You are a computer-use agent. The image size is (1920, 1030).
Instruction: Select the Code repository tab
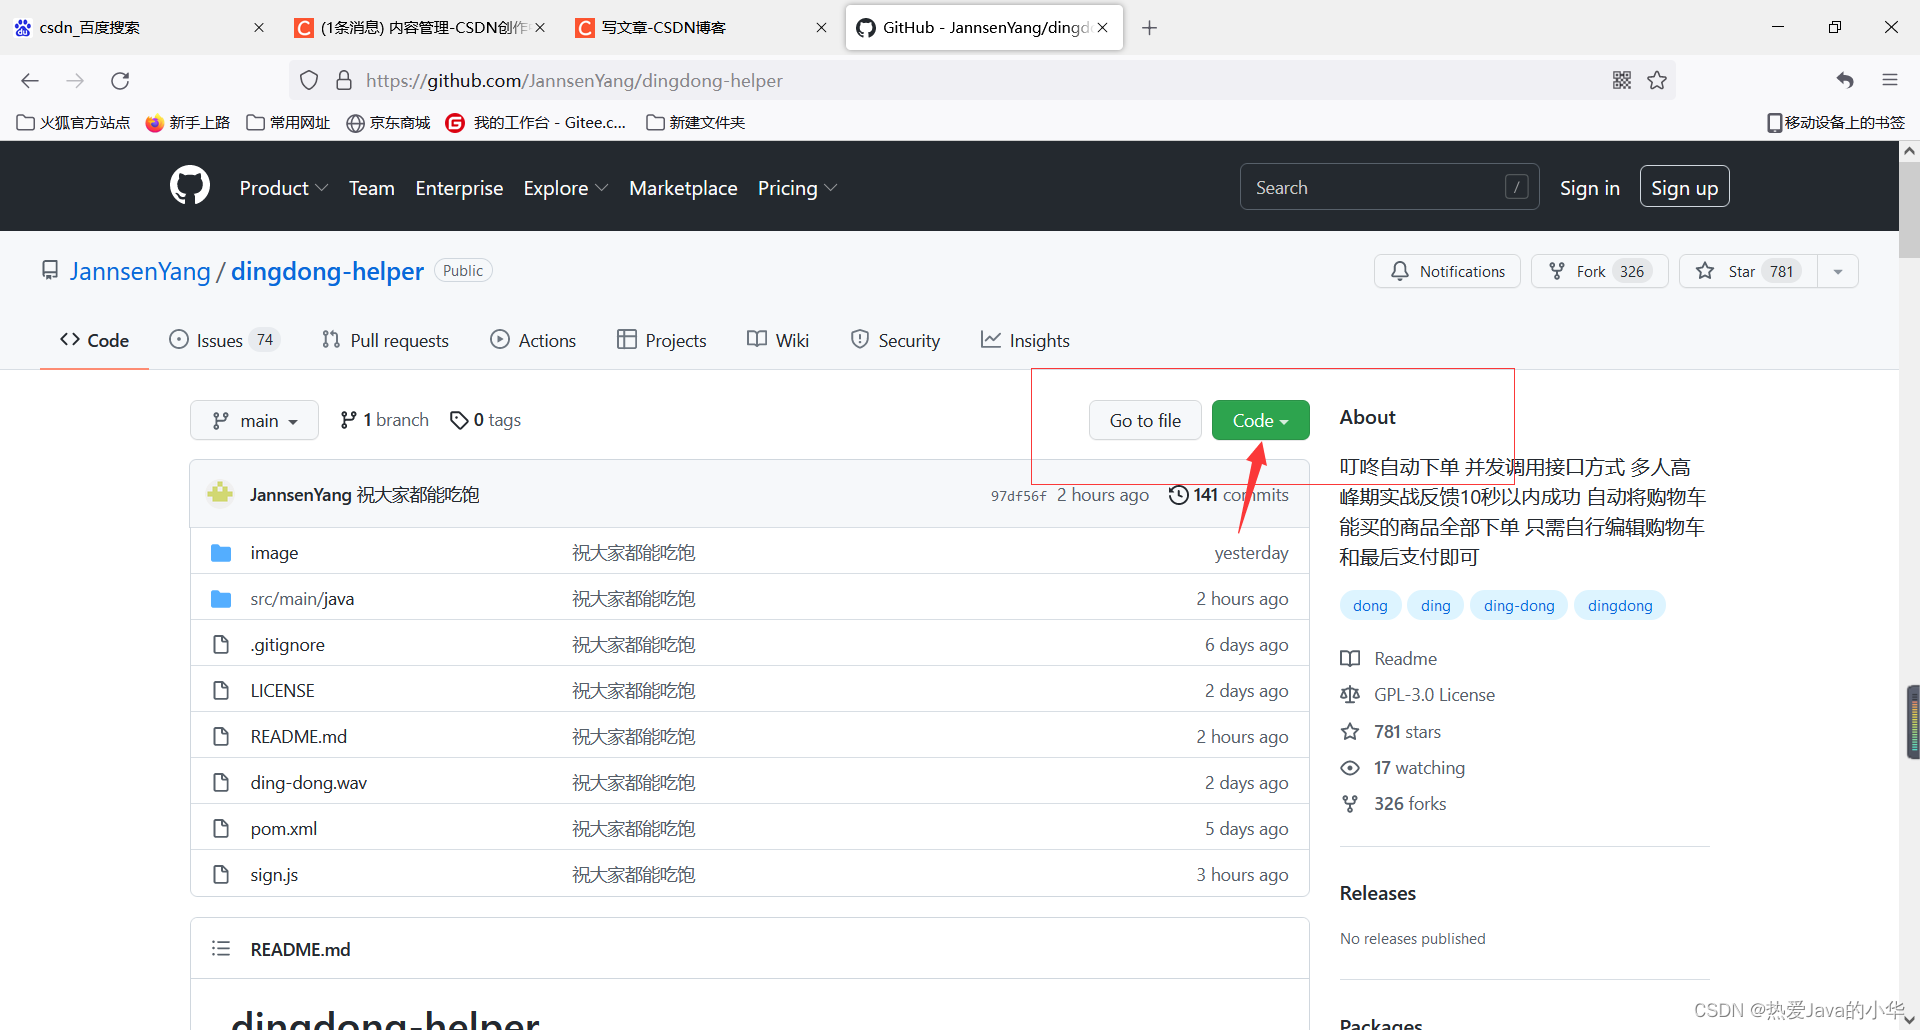point(94,340)
